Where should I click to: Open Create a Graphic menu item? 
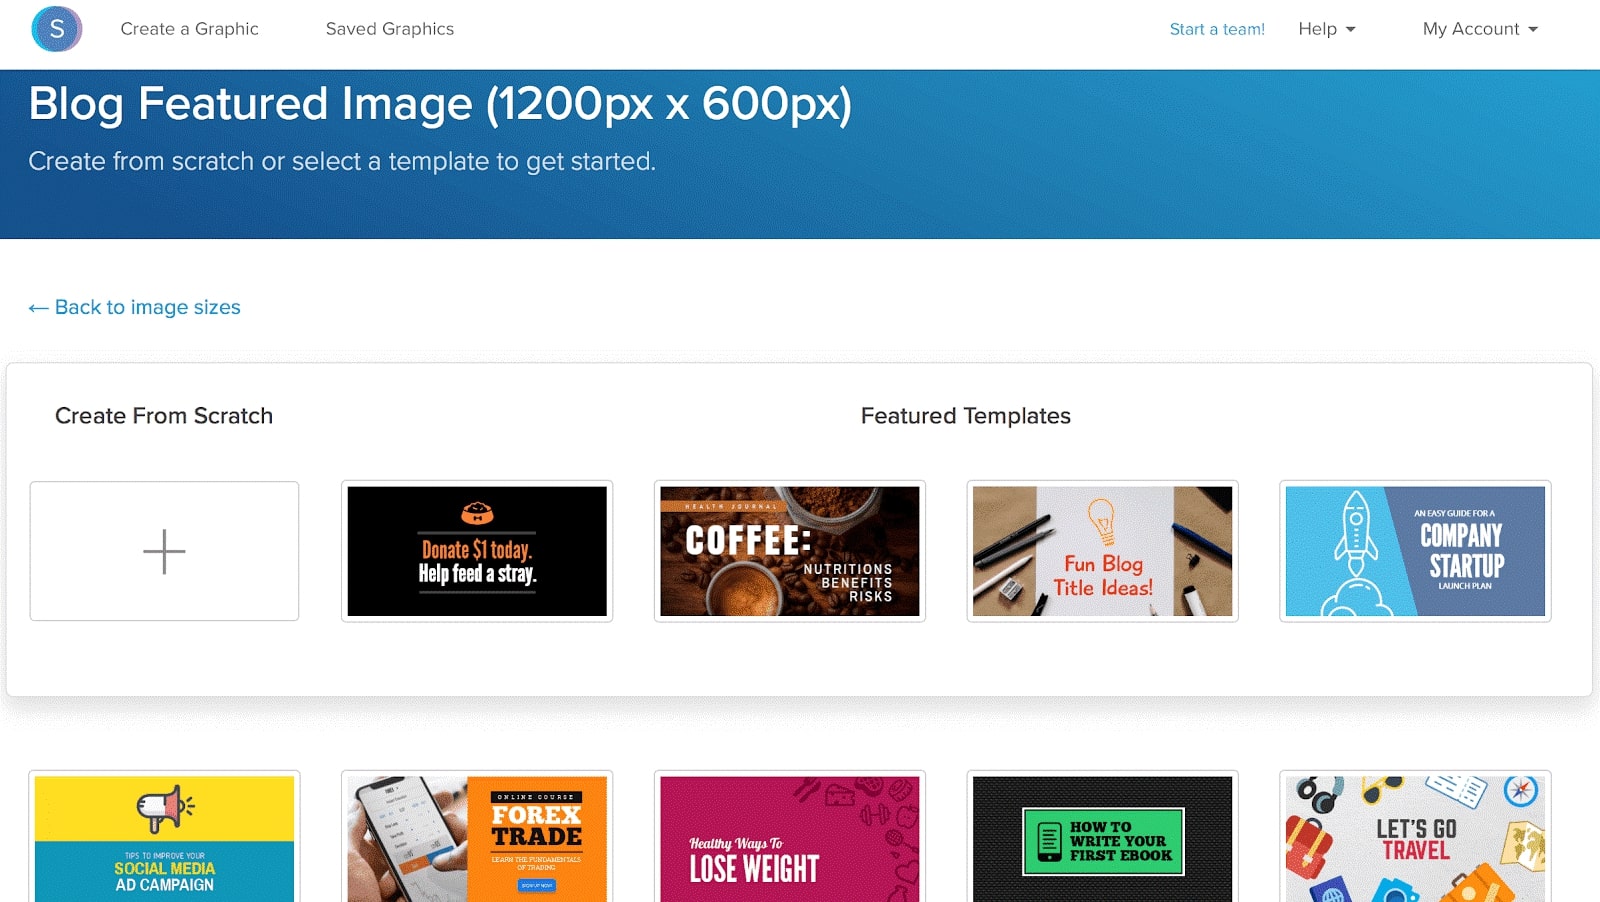tap(189, 29)
